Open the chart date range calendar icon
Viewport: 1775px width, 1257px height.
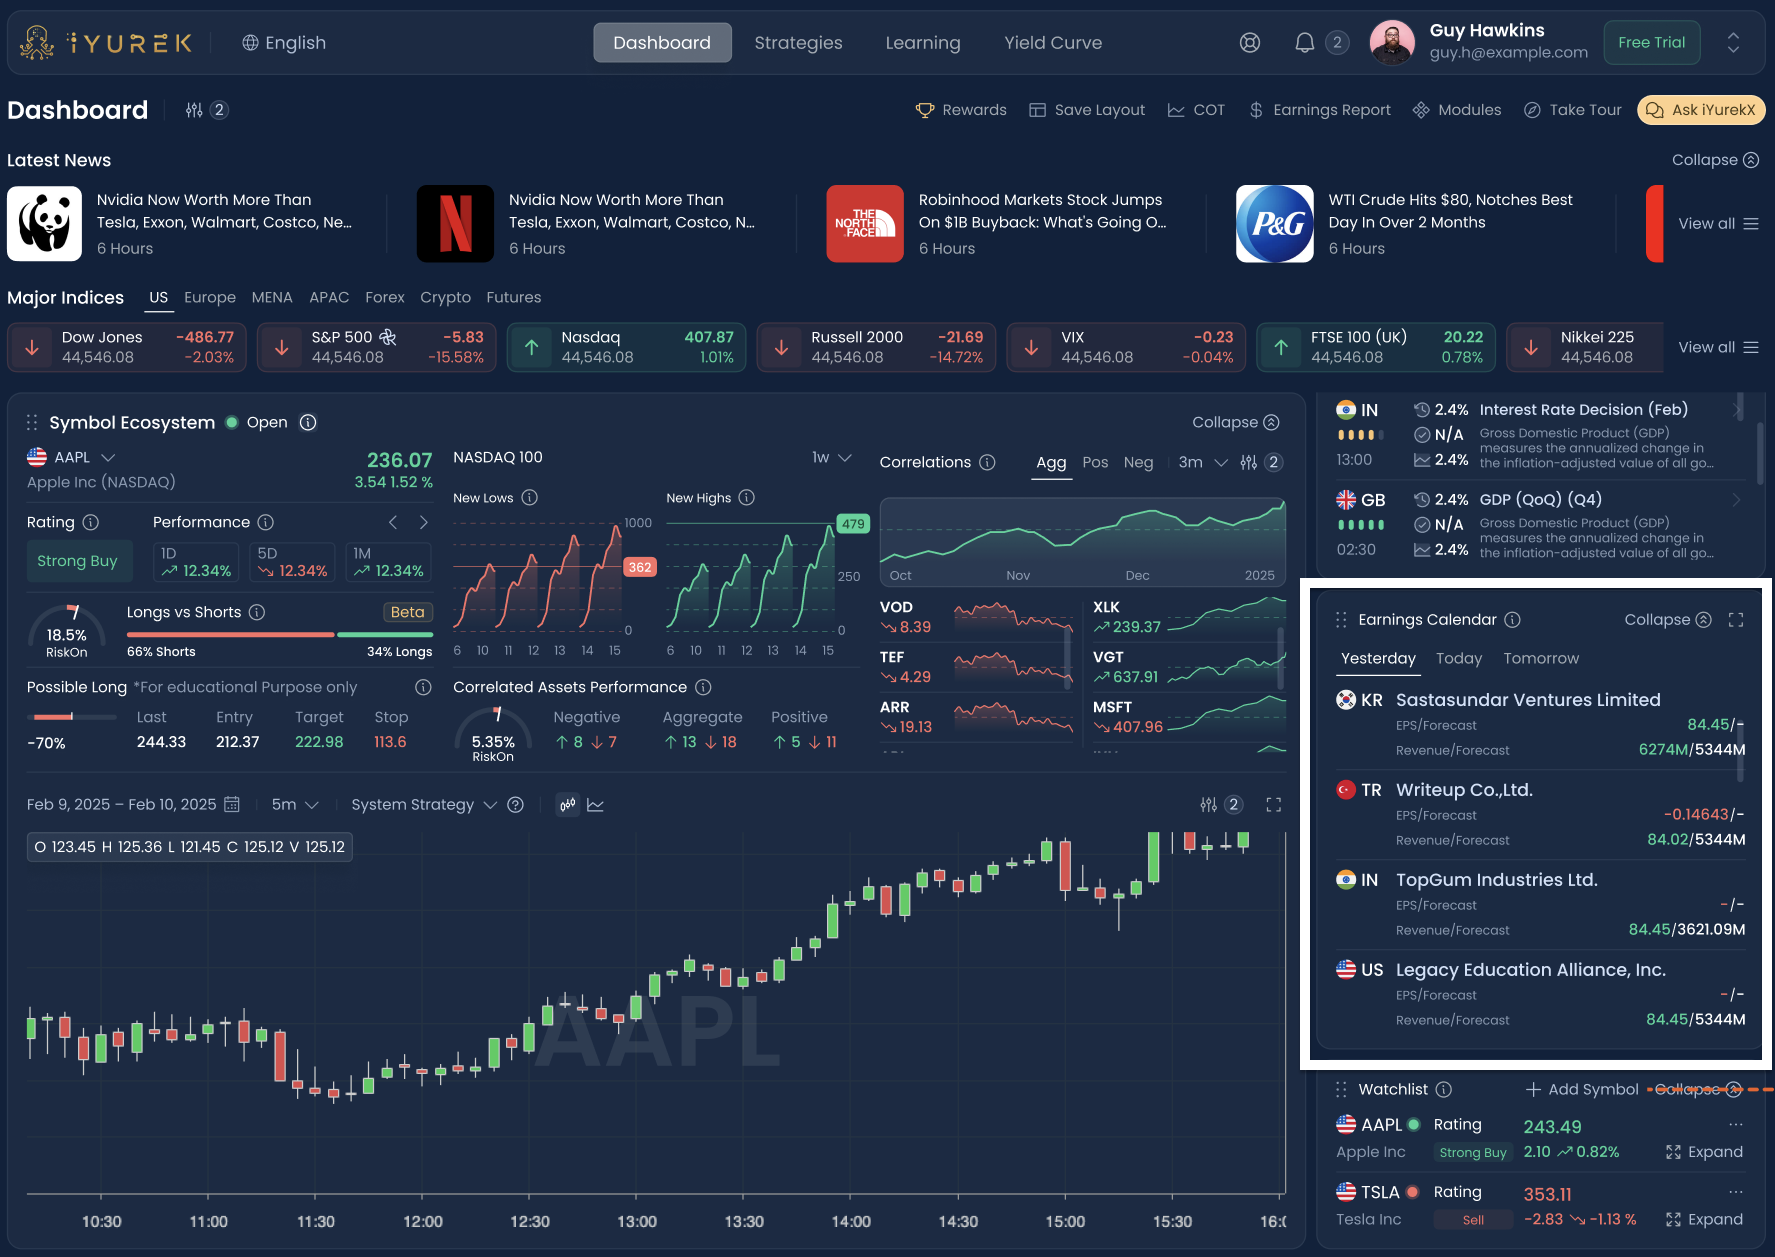point(232,804)
